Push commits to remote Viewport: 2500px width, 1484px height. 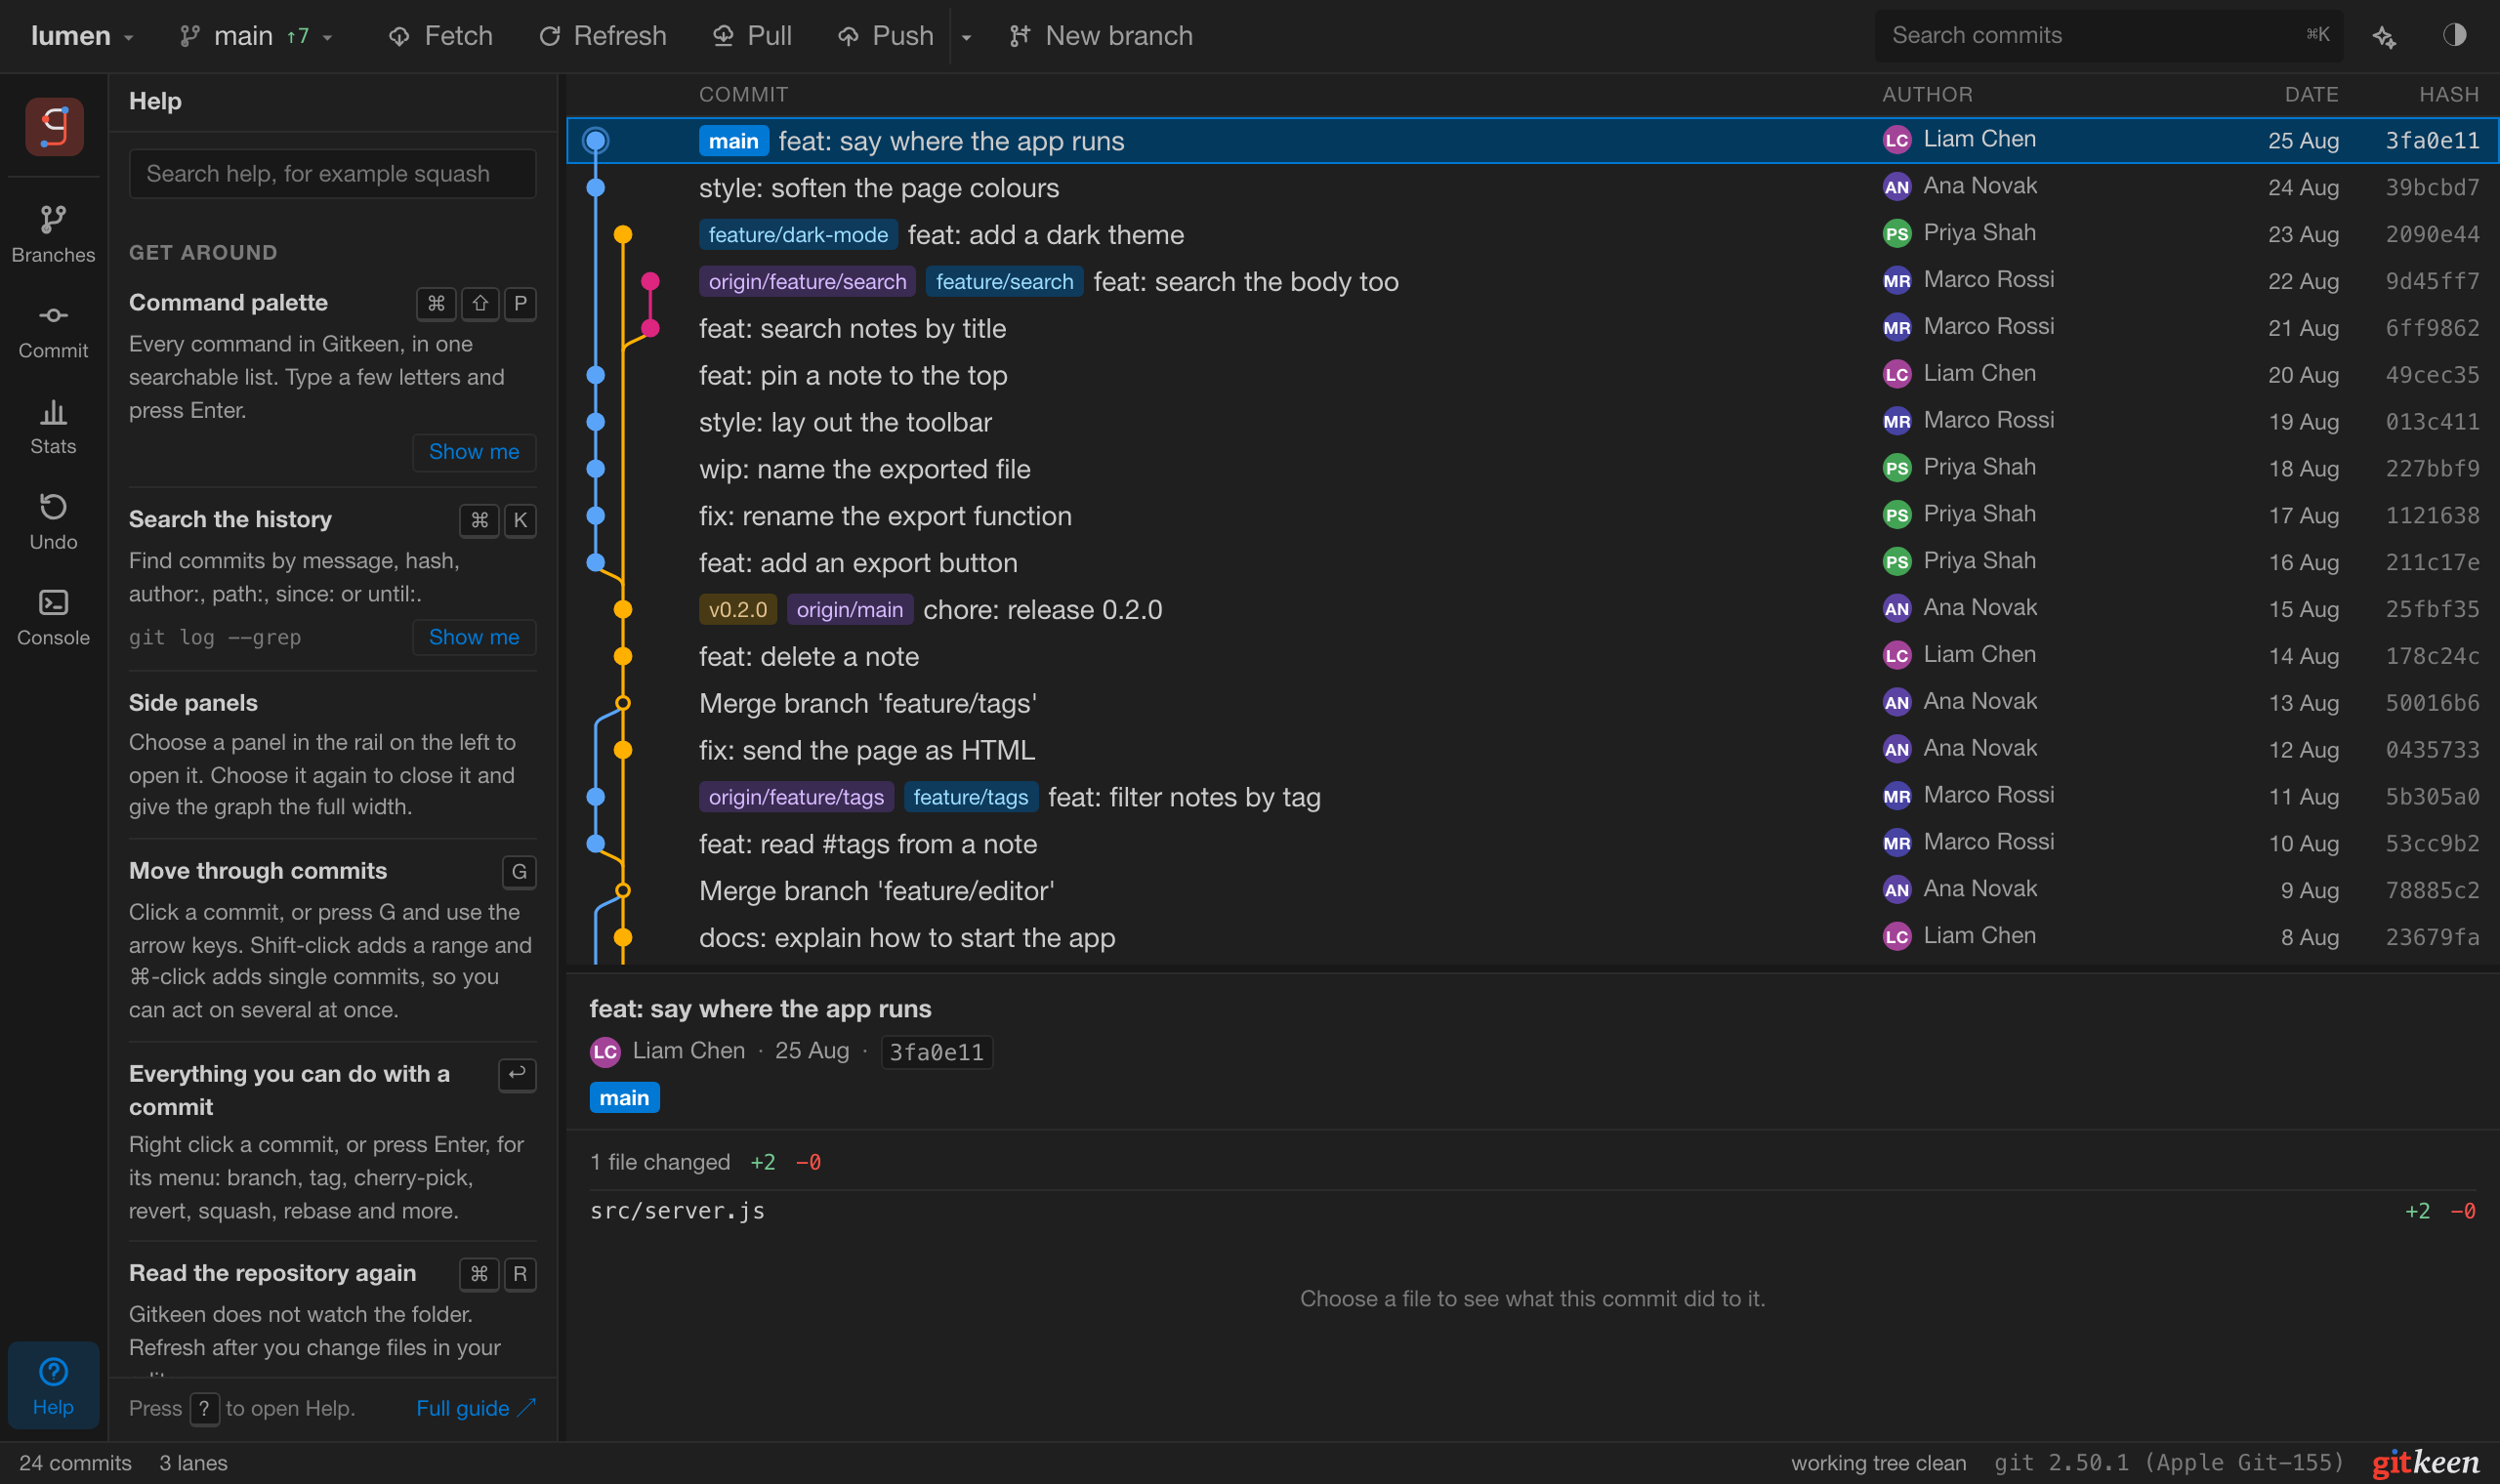886,36
